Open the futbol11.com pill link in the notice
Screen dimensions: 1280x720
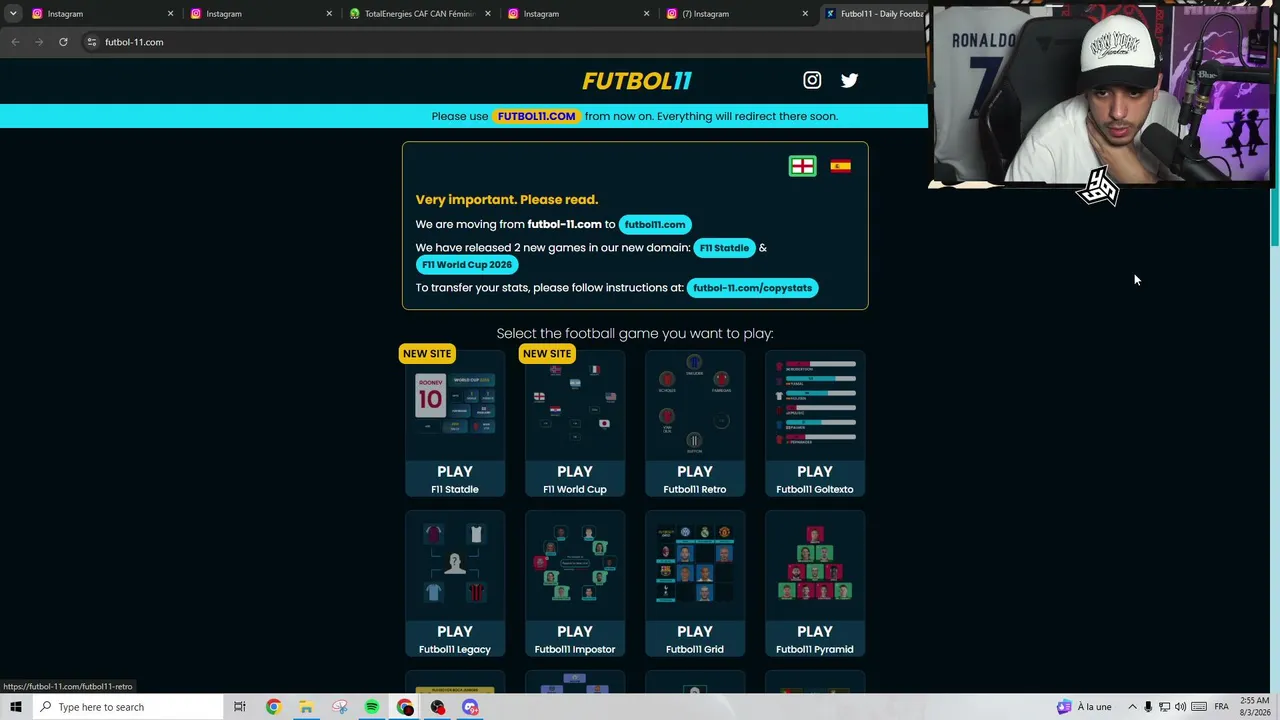tap(655, 225)
